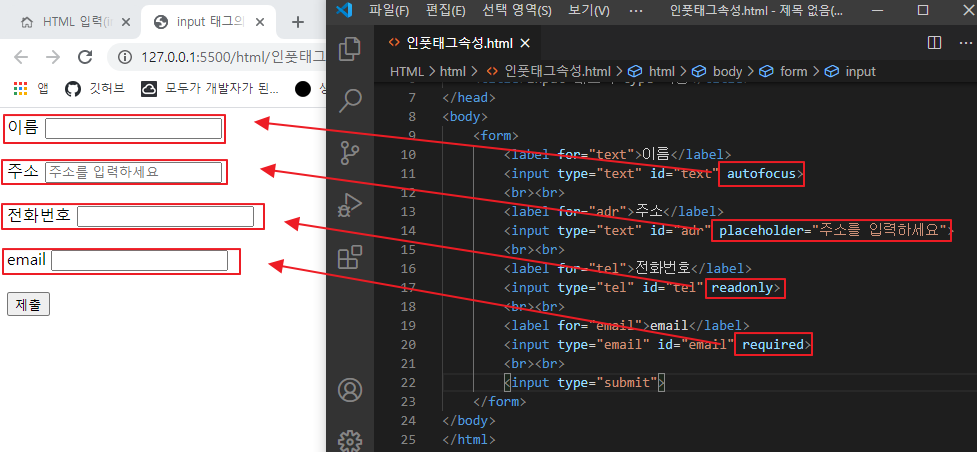Image resolution: width=977 pixels, height=452 pixels.
Task: Open the 모두가 개발자가 된... bookmark
Action: [210, 89]
